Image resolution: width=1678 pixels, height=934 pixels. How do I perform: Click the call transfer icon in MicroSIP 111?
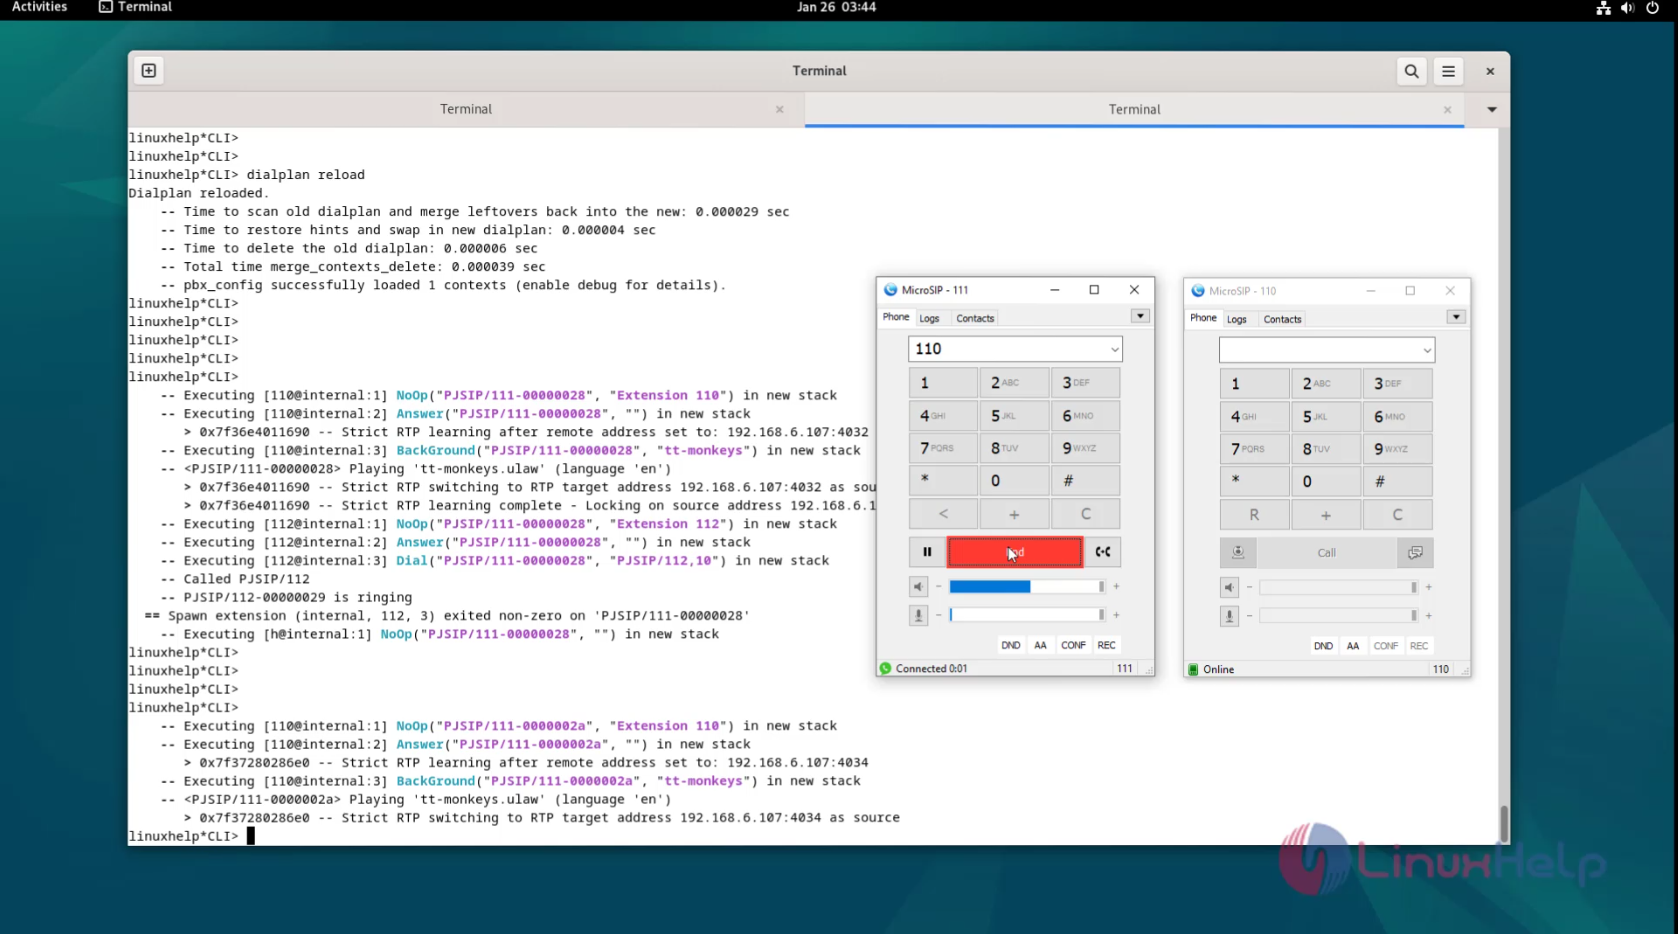coord(1103,552)
